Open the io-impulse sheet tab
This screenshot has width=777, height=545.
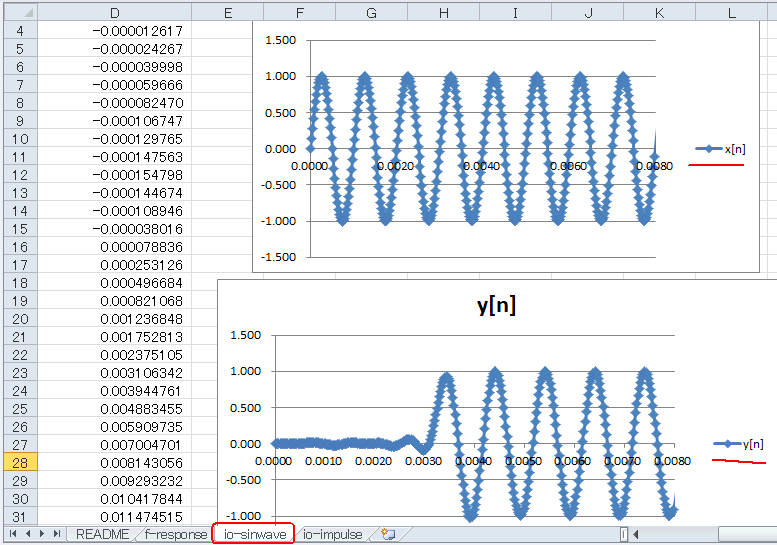point(333,535)
